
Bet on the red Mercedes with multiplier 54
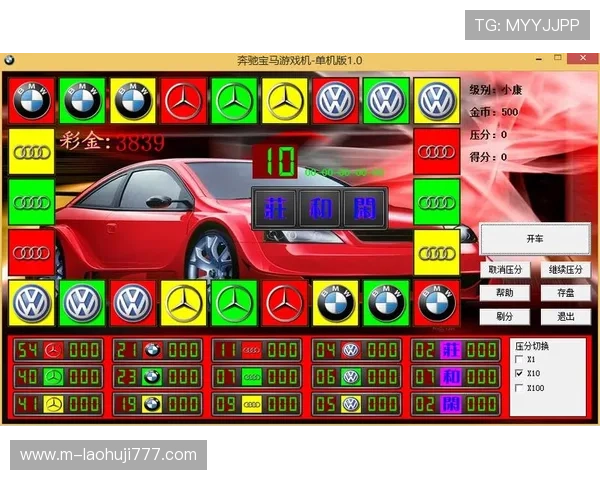click(x=57, y=350)
